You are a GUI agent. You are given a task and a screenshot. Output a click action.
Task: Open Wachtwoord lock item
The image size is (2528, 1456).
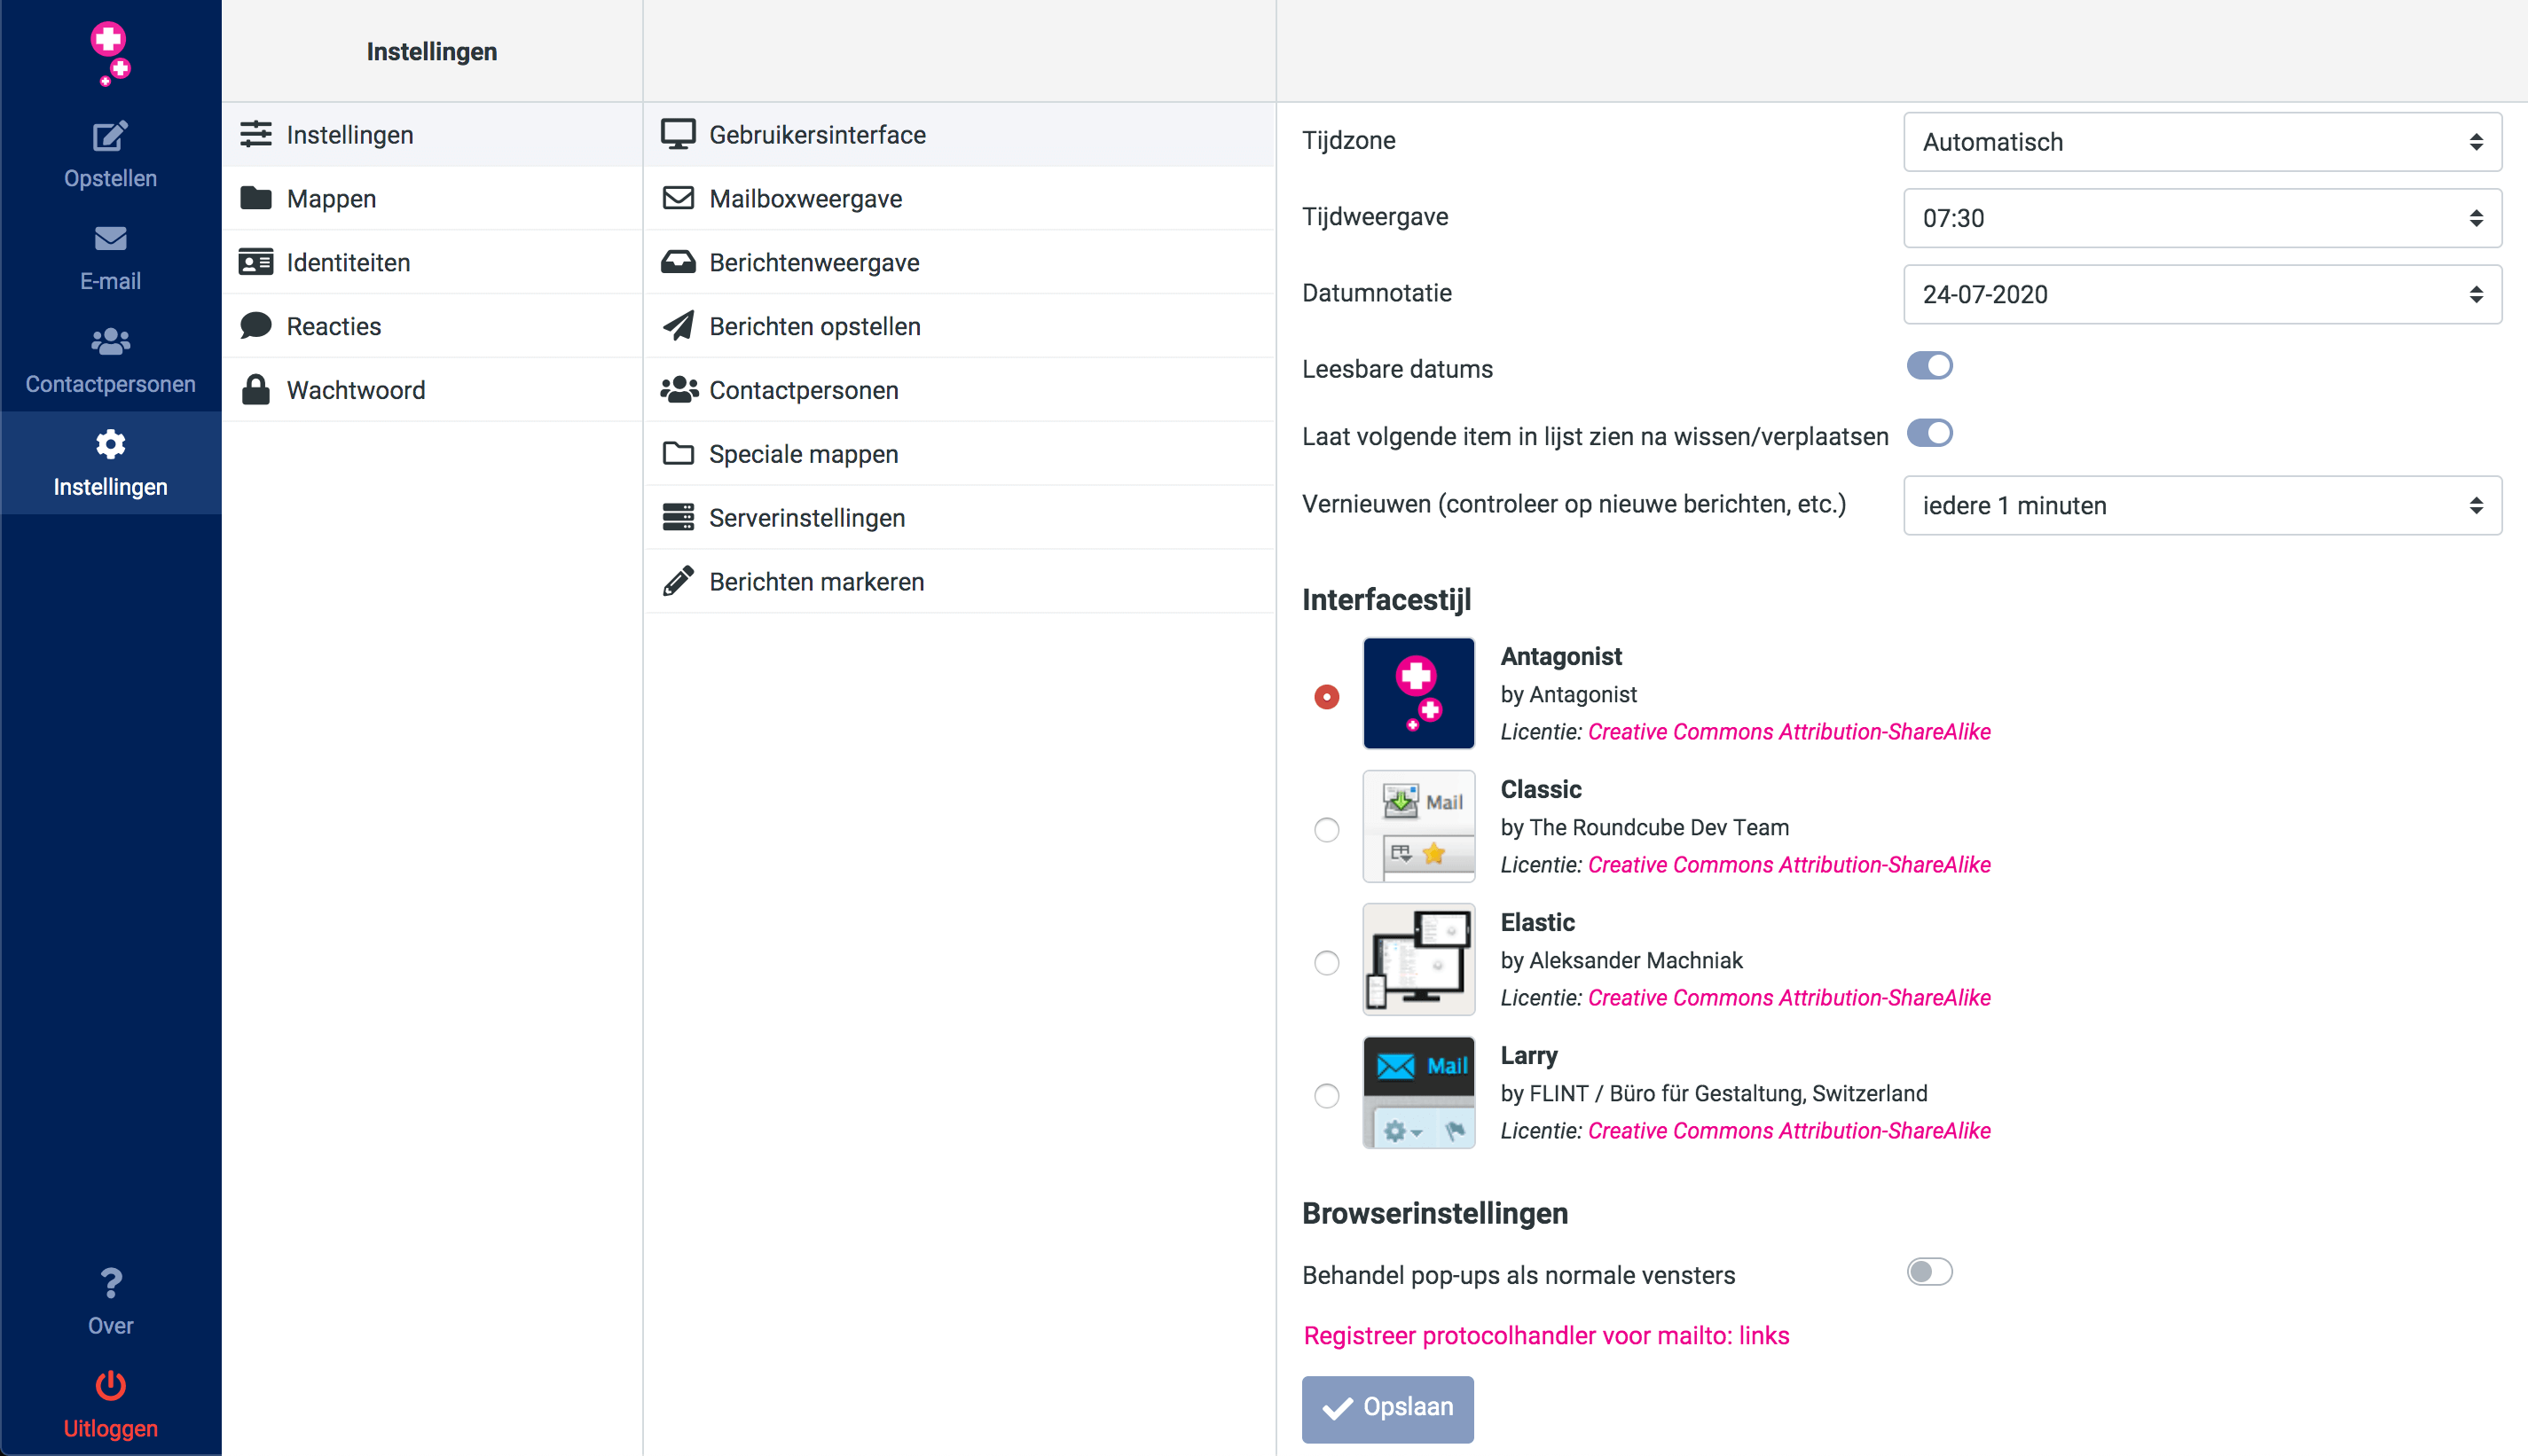355,390
